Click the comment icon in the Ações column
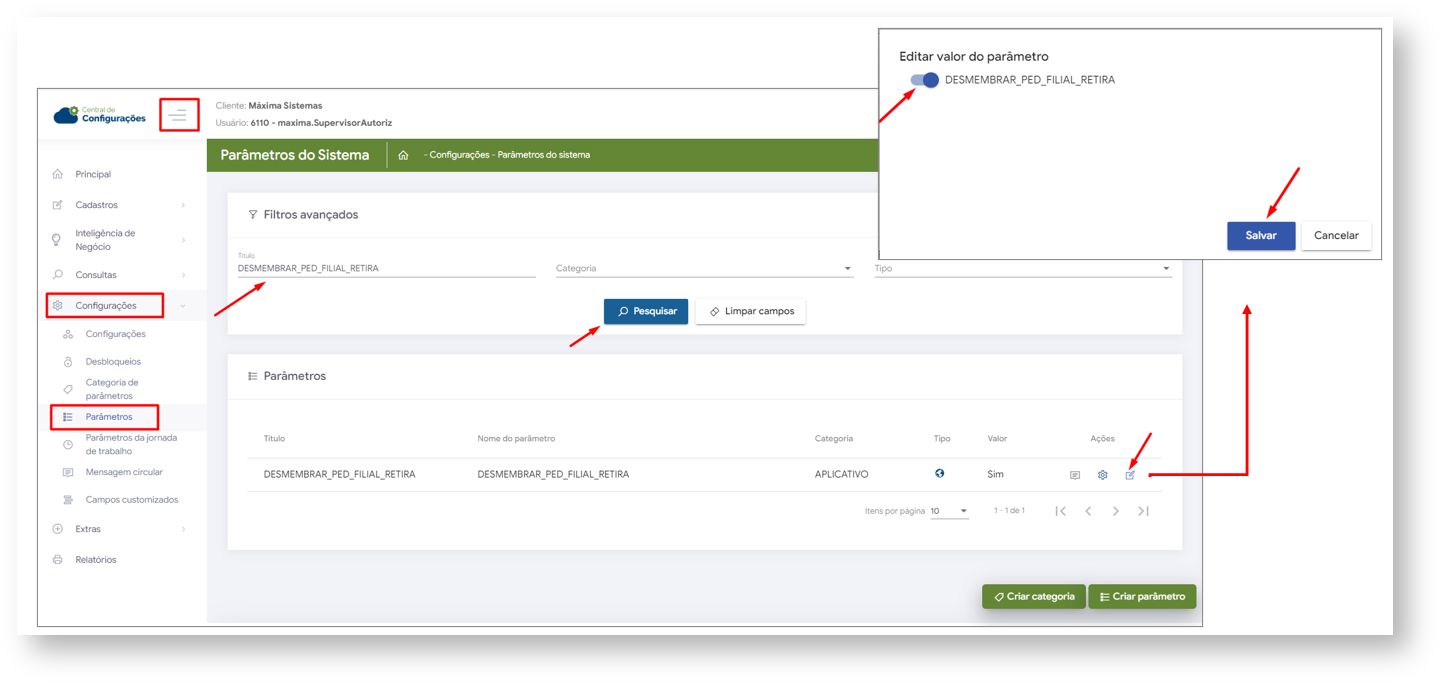Image resolution: width=1441 pixels, height=683 pixels. point(1074,475)
